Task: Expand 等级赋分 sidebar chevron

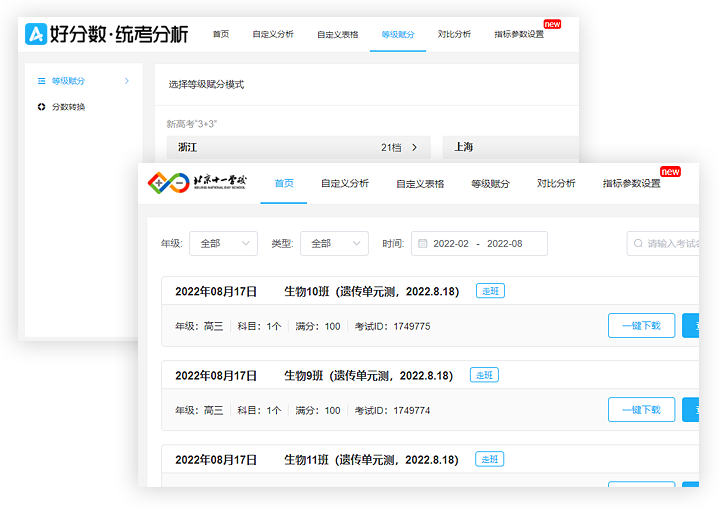Action: pos(126,81)
